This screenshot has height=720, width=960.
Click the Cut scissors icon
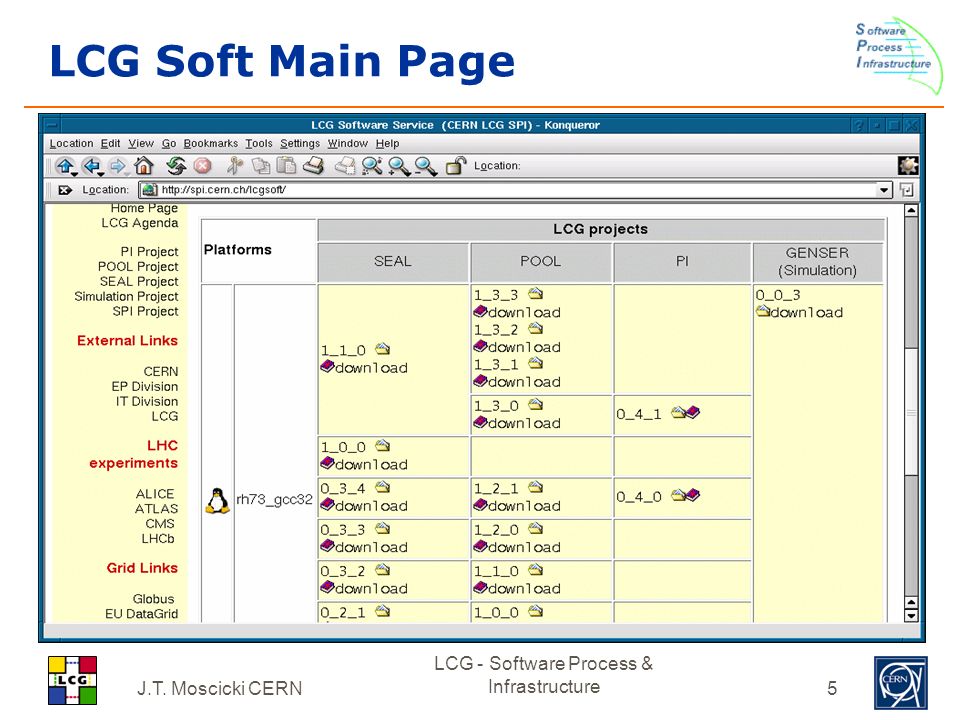point(235,165)
